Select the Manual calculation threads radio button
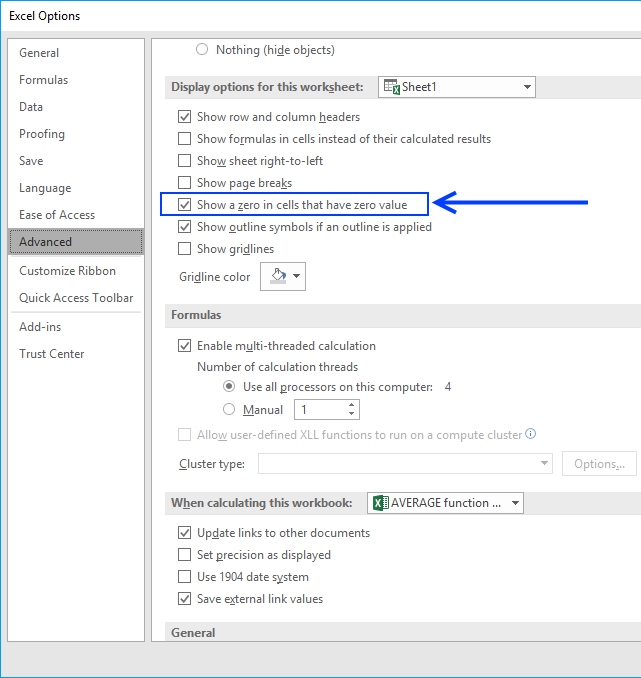This screenshot has width=641, height=678. tap(229, 410)
